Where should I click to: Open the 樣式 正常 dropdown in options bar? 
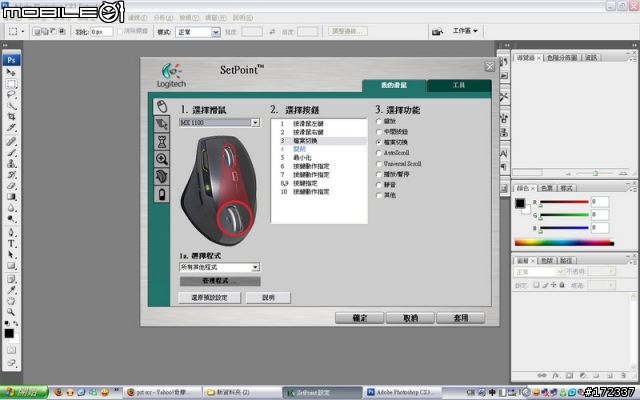(x=198, y=32)
